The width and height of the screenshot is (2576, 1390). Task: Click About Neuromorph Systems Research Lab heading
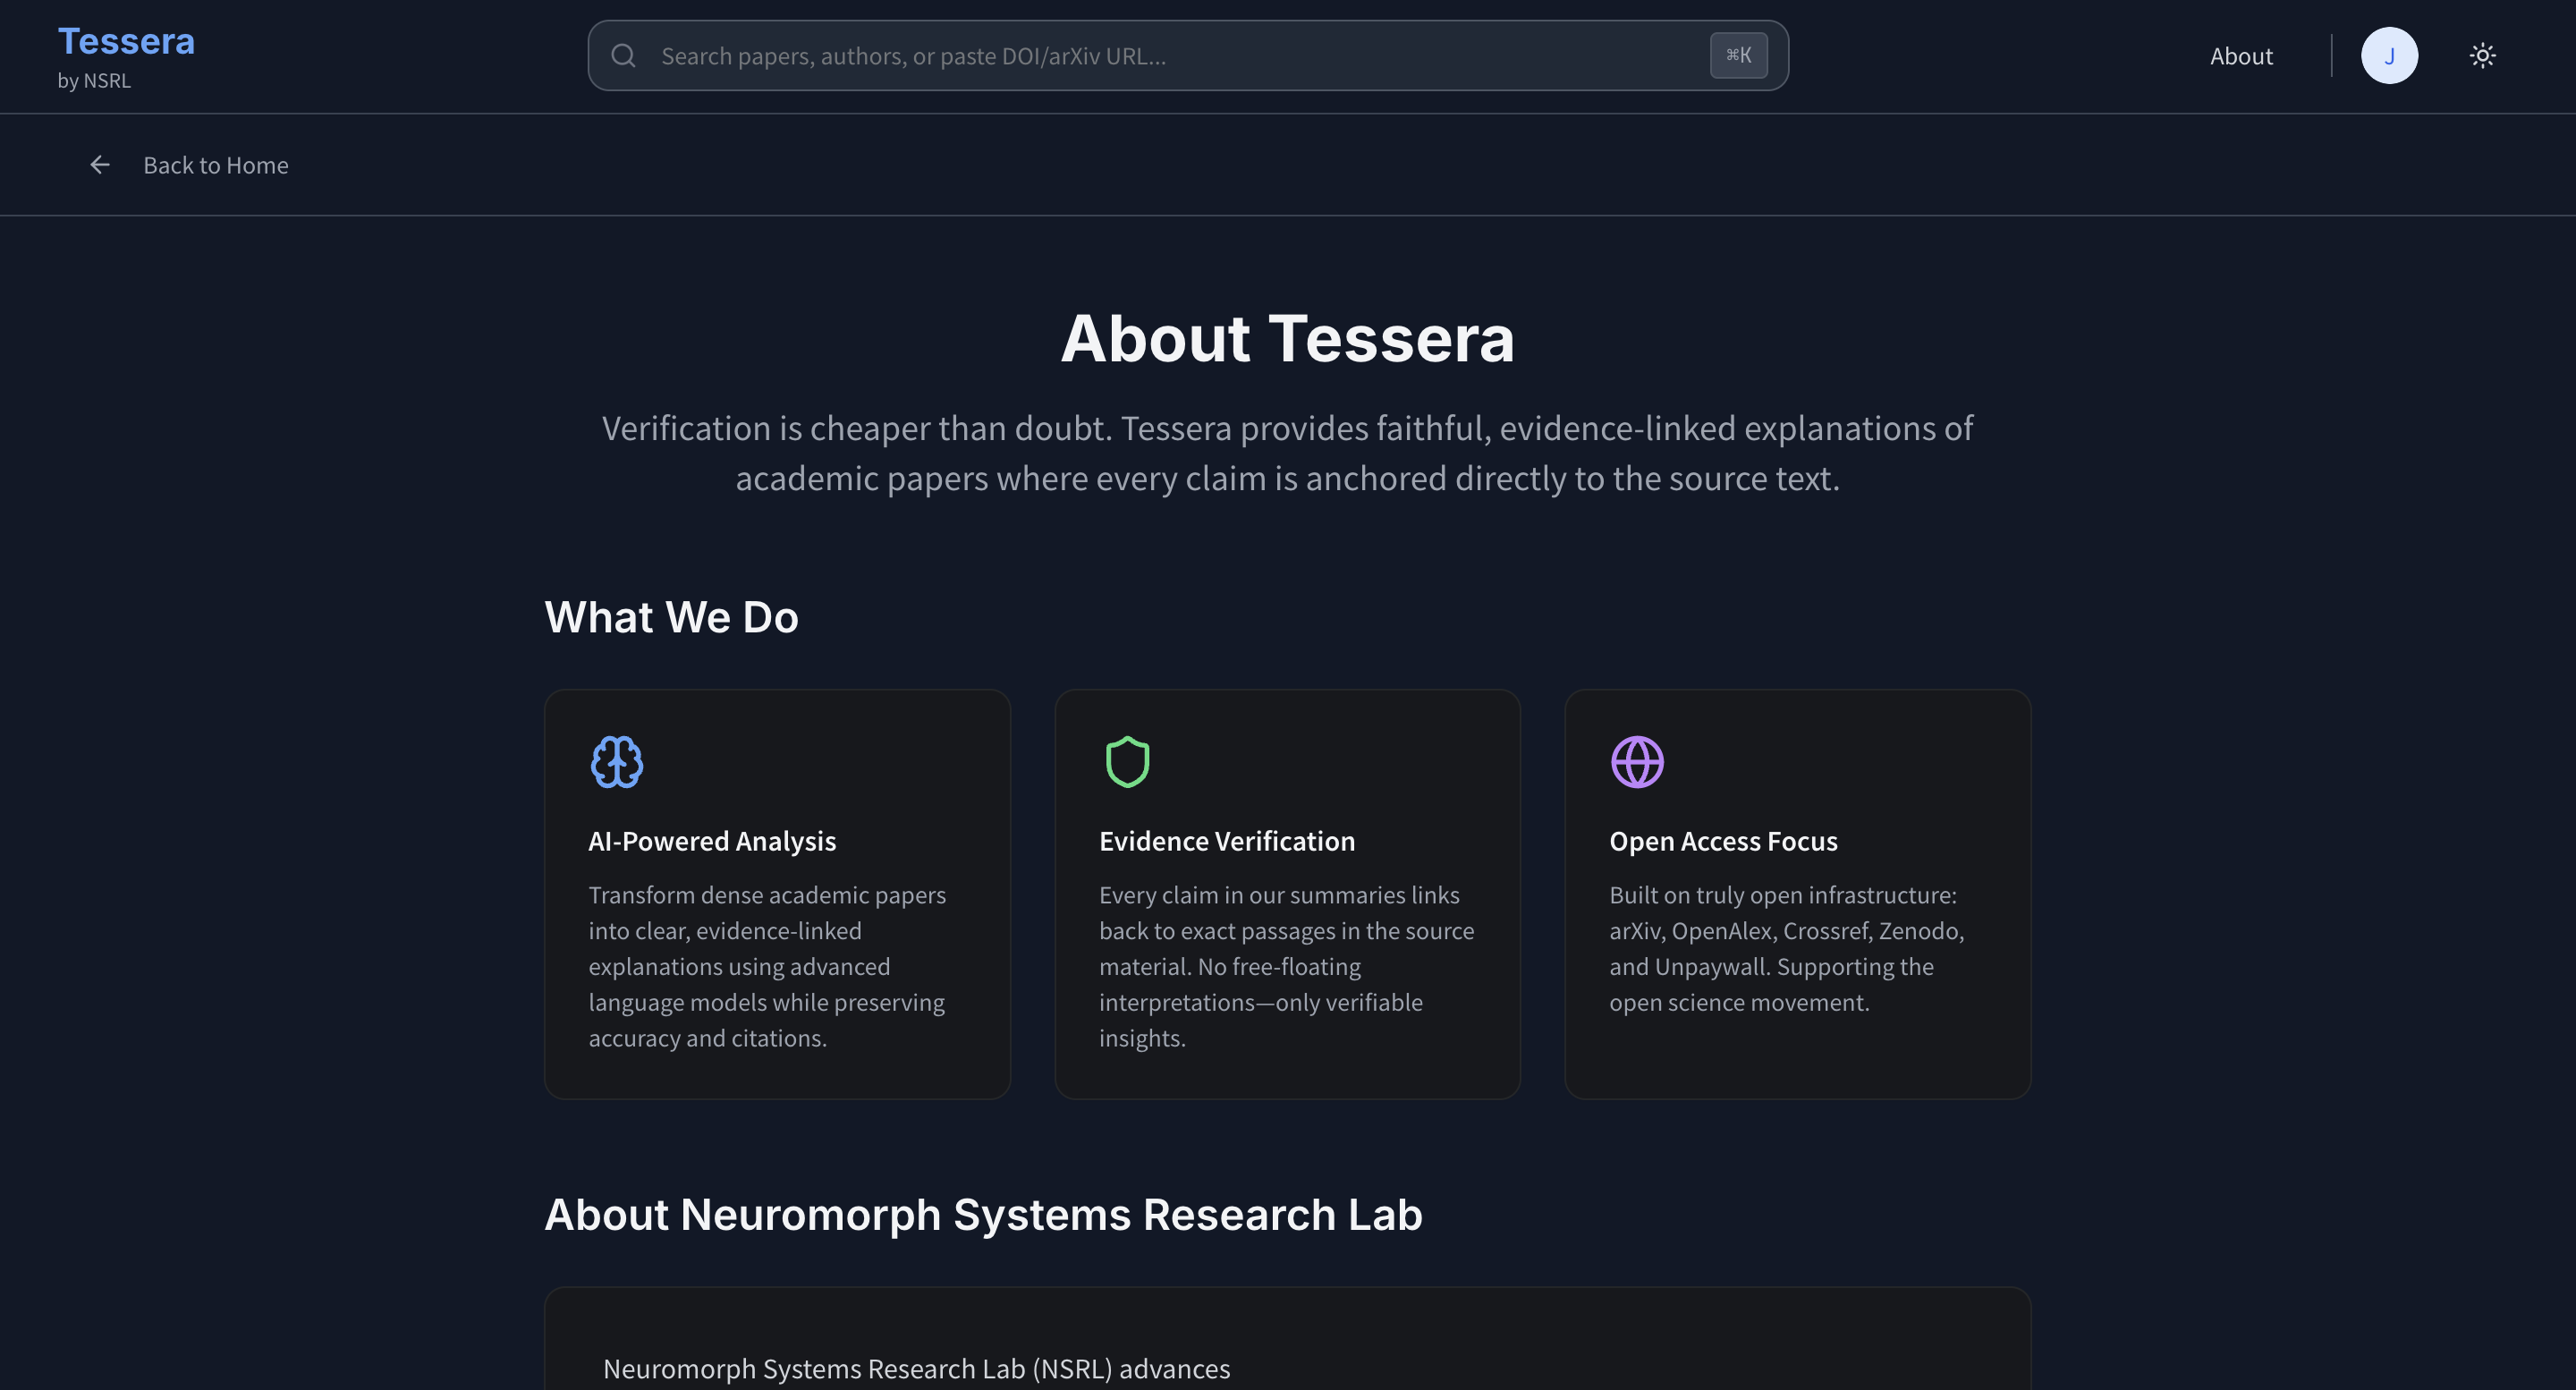[x=983, y=1215]
